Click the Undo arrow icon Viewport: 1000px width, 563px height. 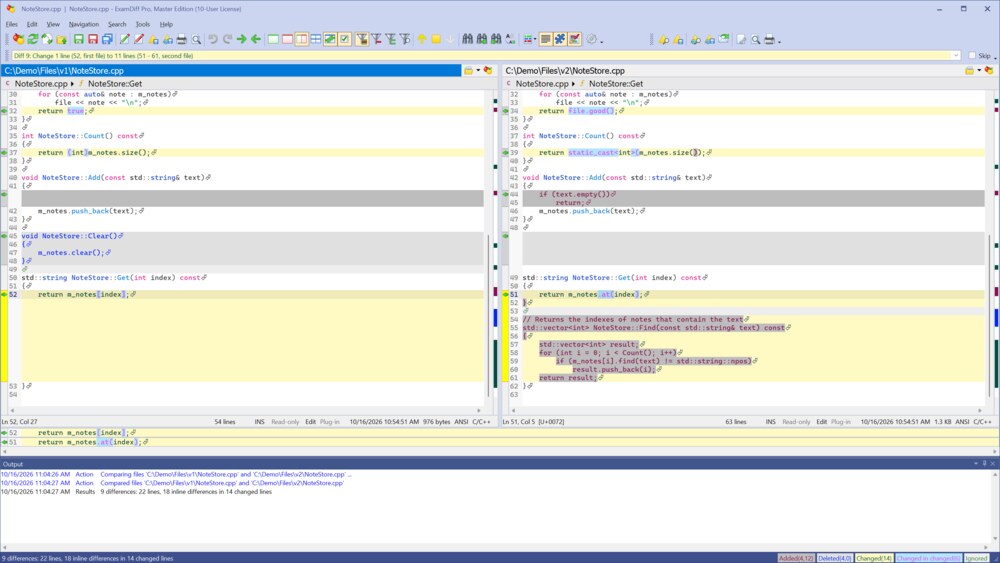[x=212, y=40]
